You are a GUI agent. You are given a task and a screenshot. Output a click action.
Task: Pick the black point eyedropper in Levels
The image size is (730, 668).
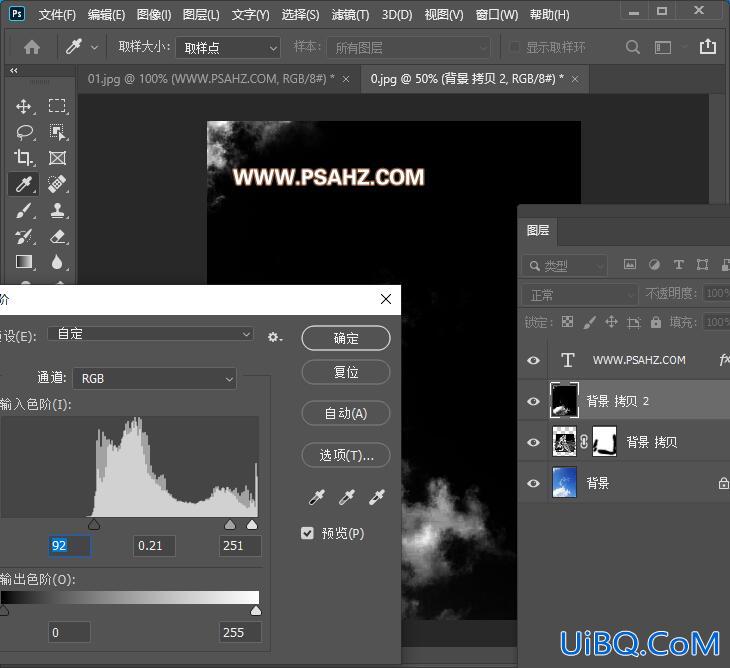click(317, 497)
